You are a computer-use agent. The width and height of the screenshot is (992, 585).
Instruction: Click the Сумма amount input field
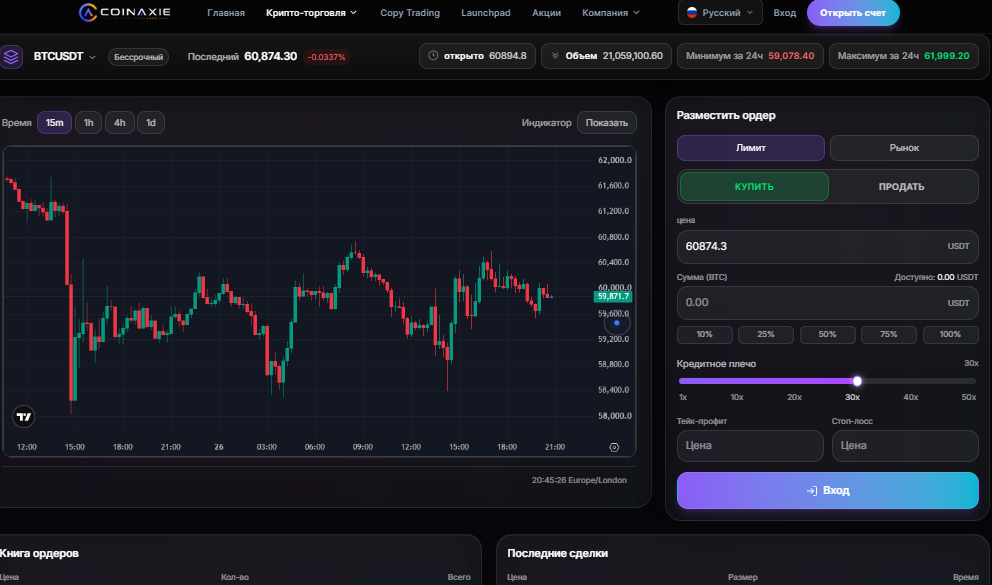click(828, 303)
